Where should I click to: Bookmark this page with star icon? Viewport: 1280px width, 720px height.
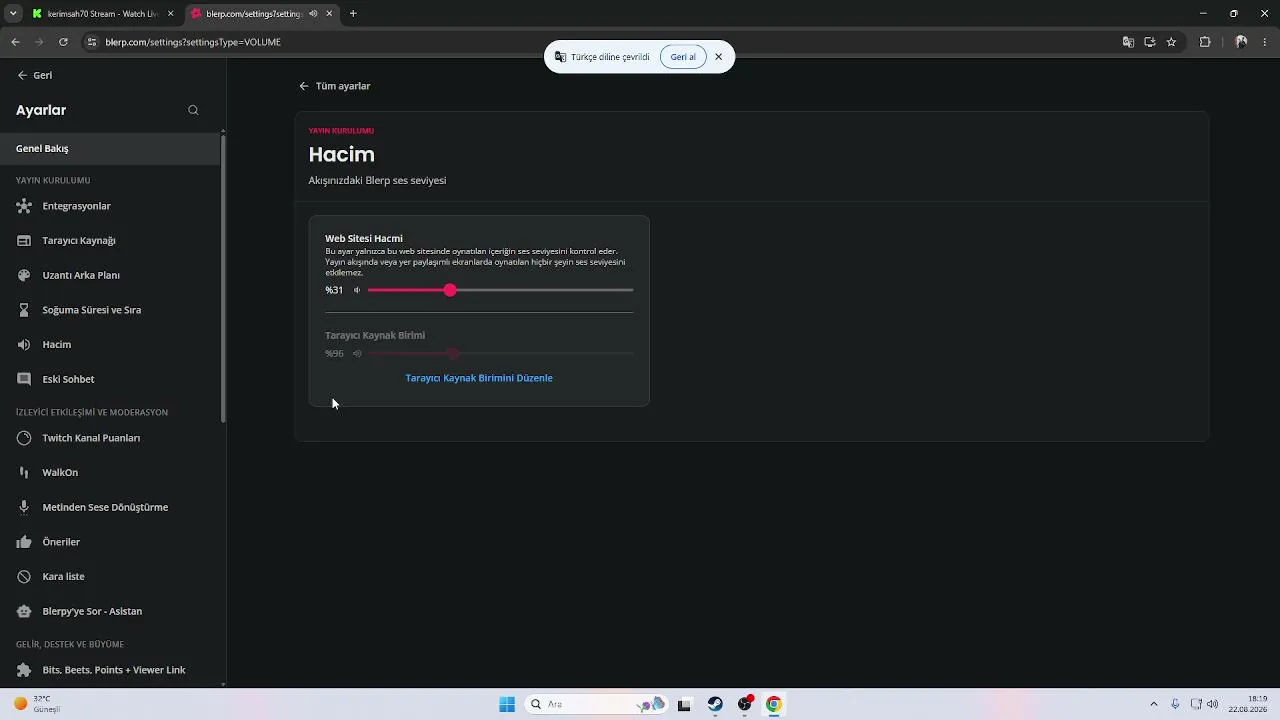(x=1171, y=42)
